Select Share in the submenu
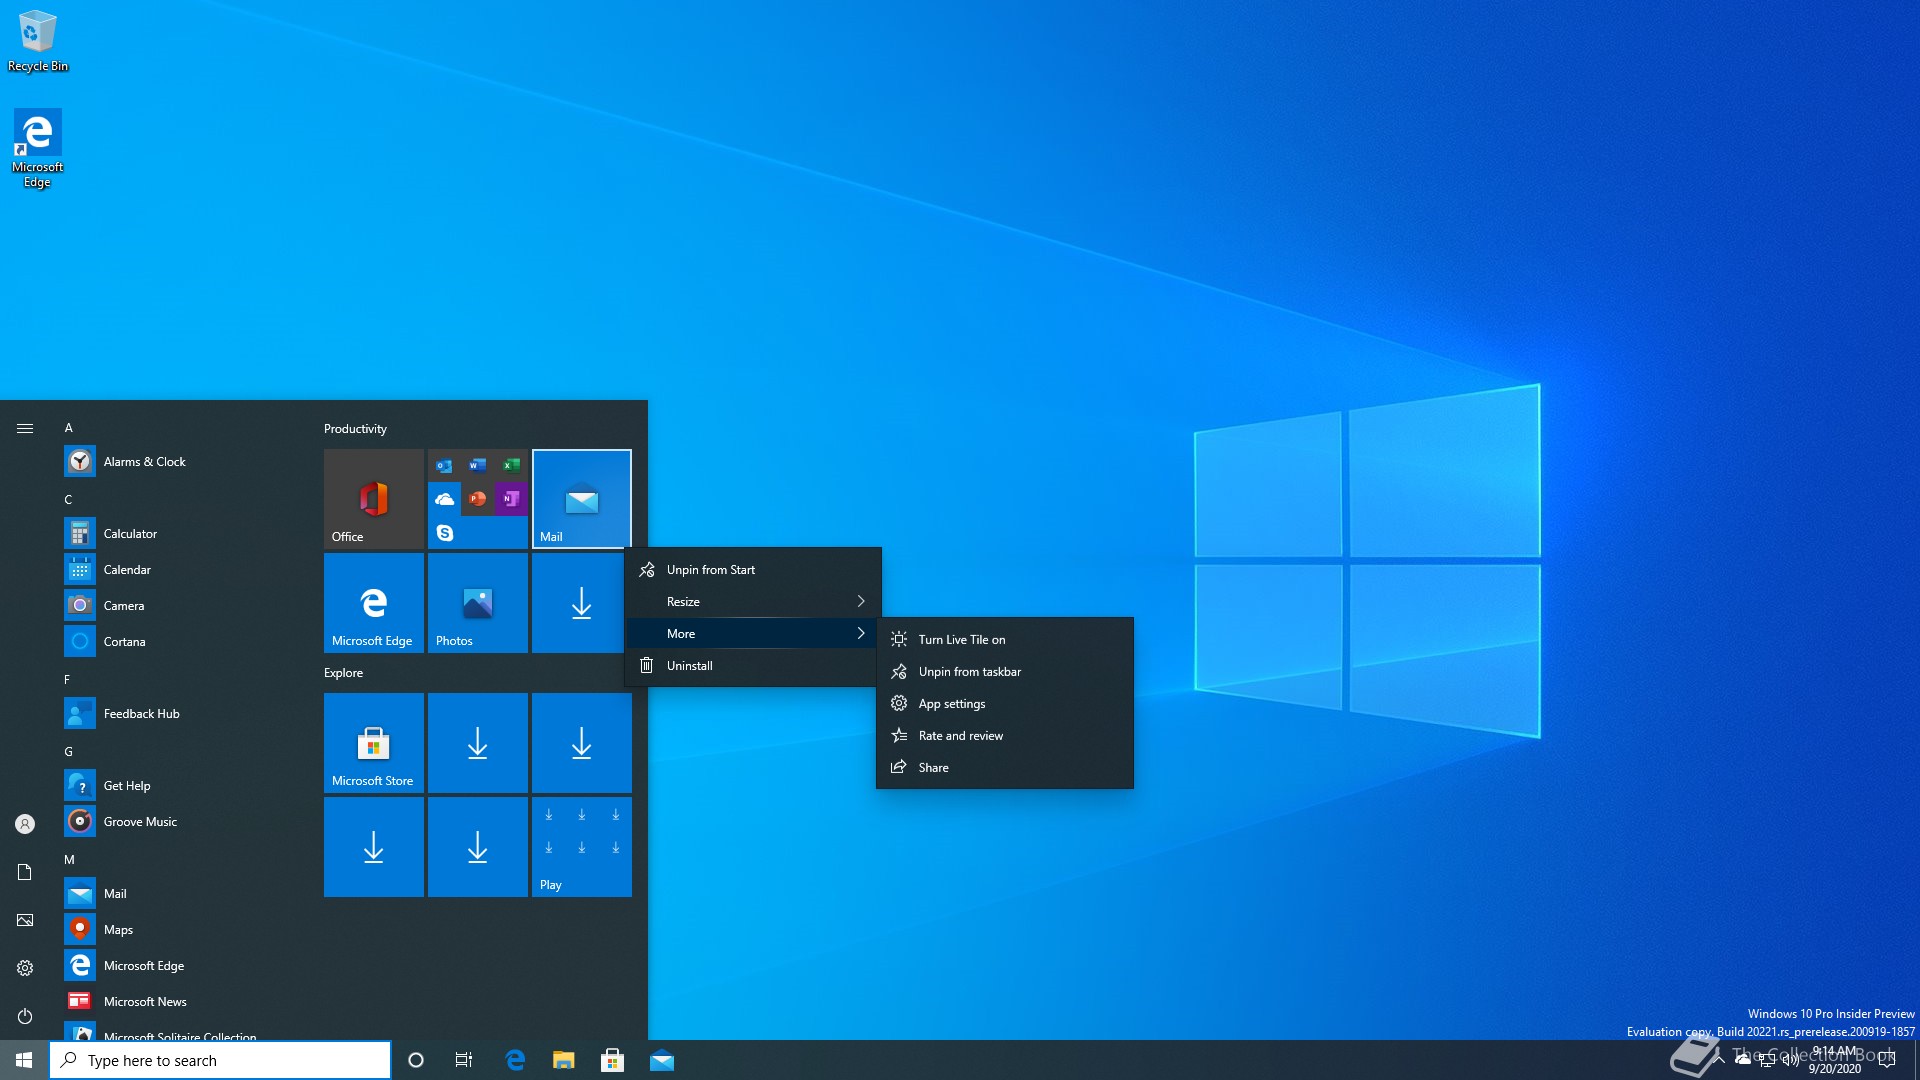 click(x=1005, y=768)
